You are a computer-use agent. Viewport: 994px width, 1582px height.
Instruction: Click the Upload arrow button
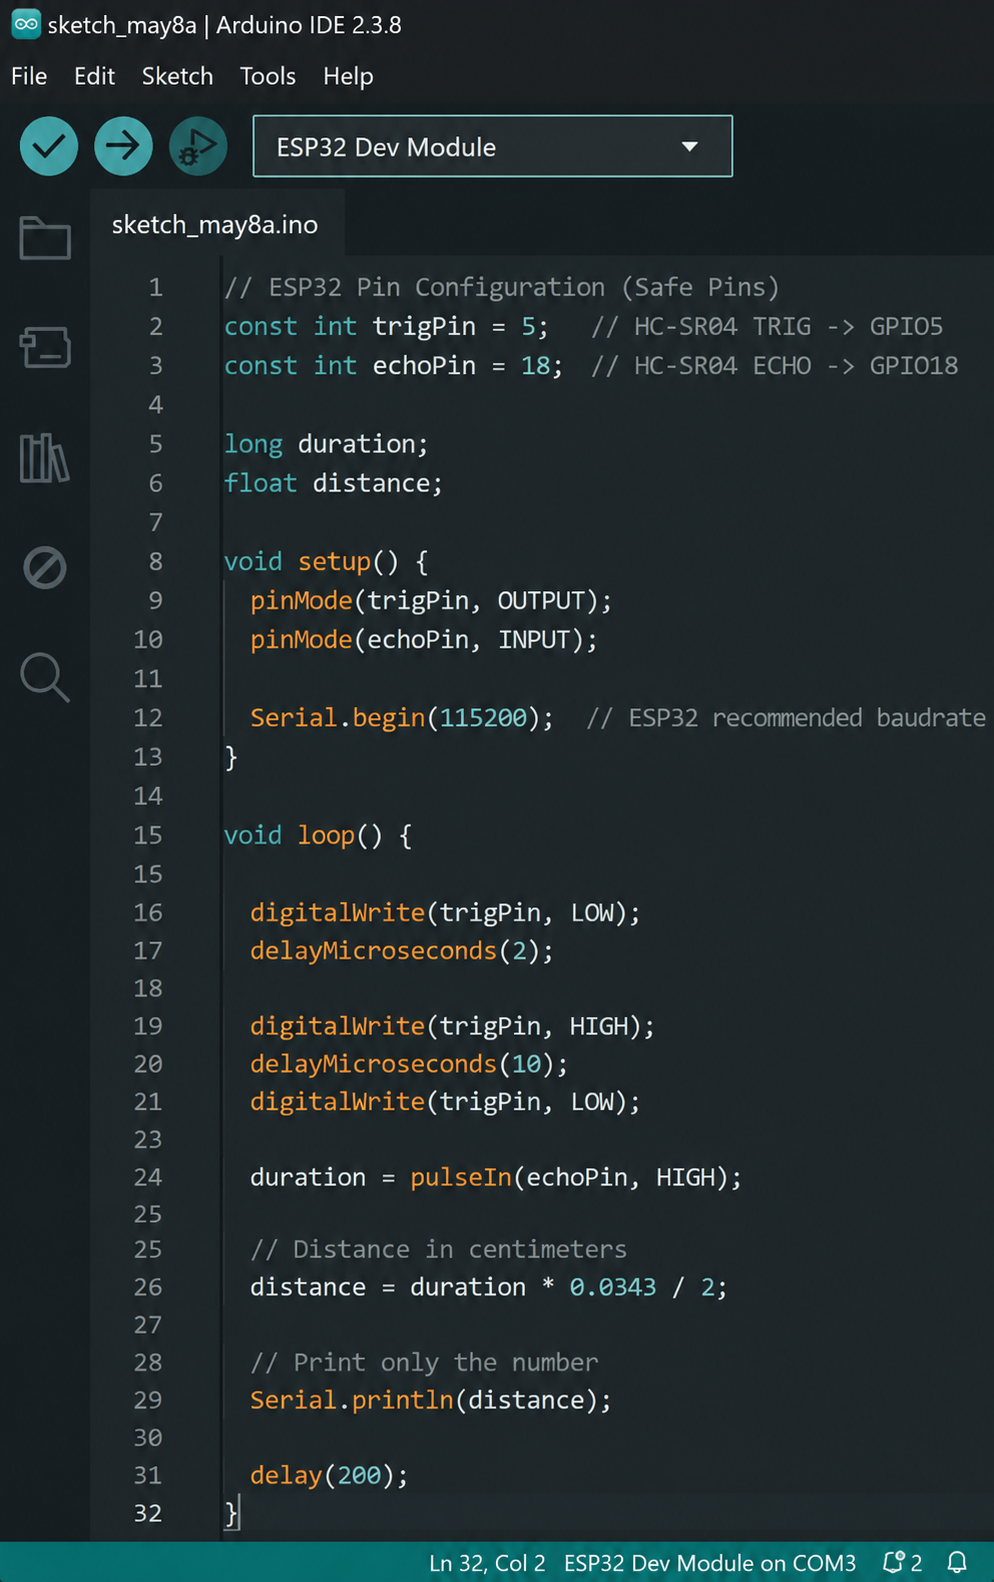point(123,146)
